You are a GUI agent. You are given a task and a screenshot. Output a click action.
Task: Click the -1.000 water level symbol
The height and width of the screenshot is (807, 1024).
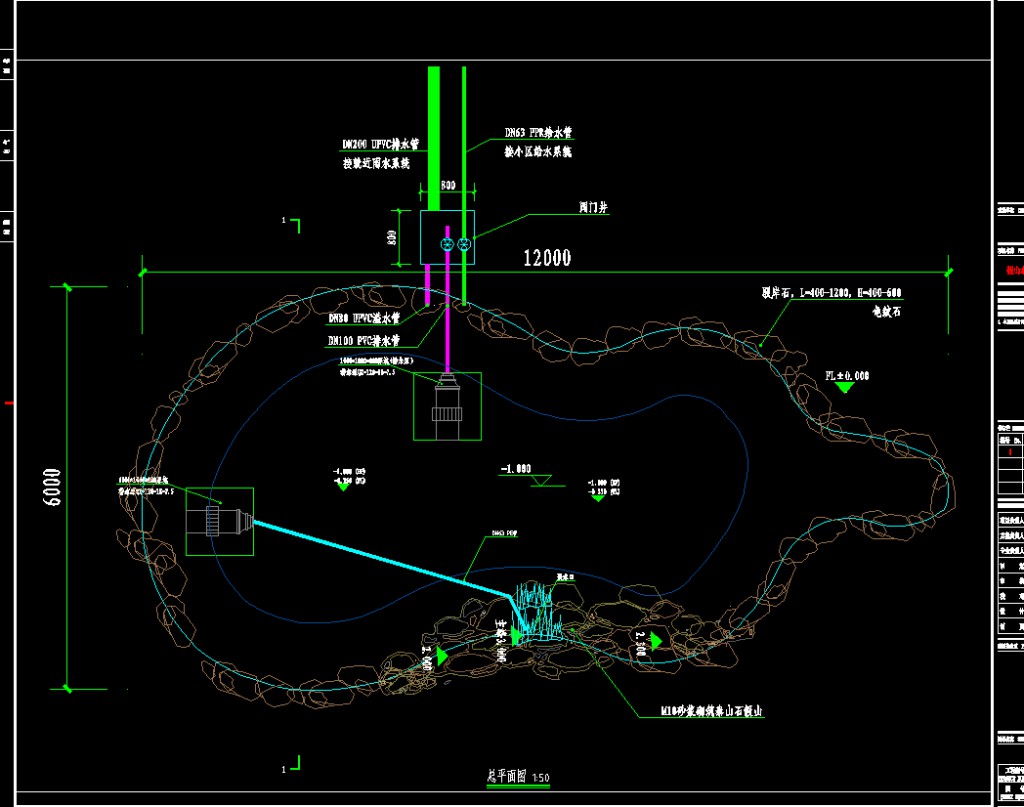pyautogui.click(x=546, y=482)
